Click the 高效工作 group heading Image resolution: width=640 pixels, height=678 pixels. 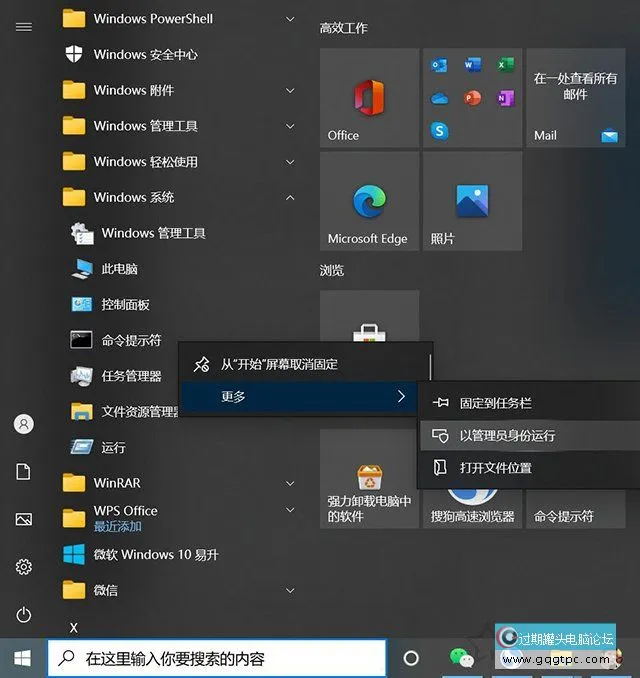pos(343,29)
